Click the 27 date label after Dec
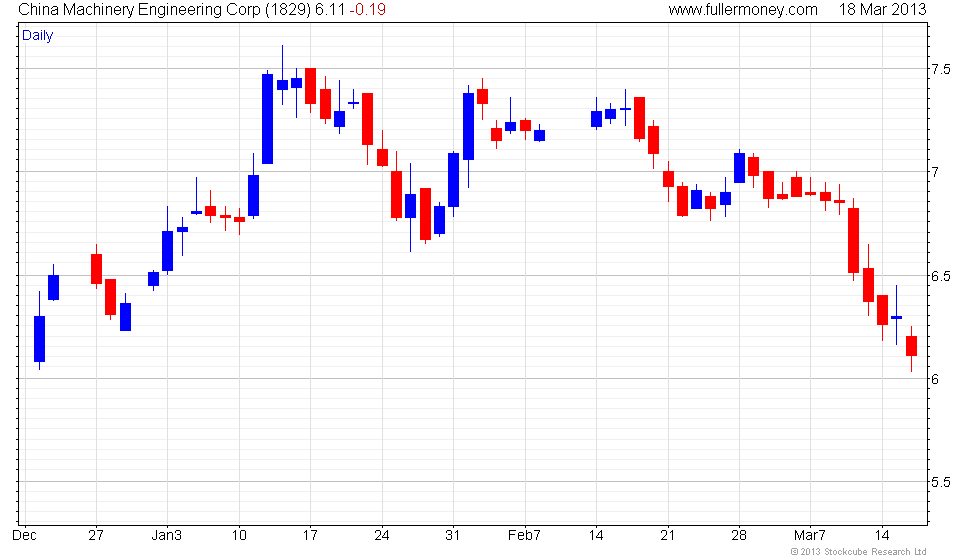 (96, 536)
